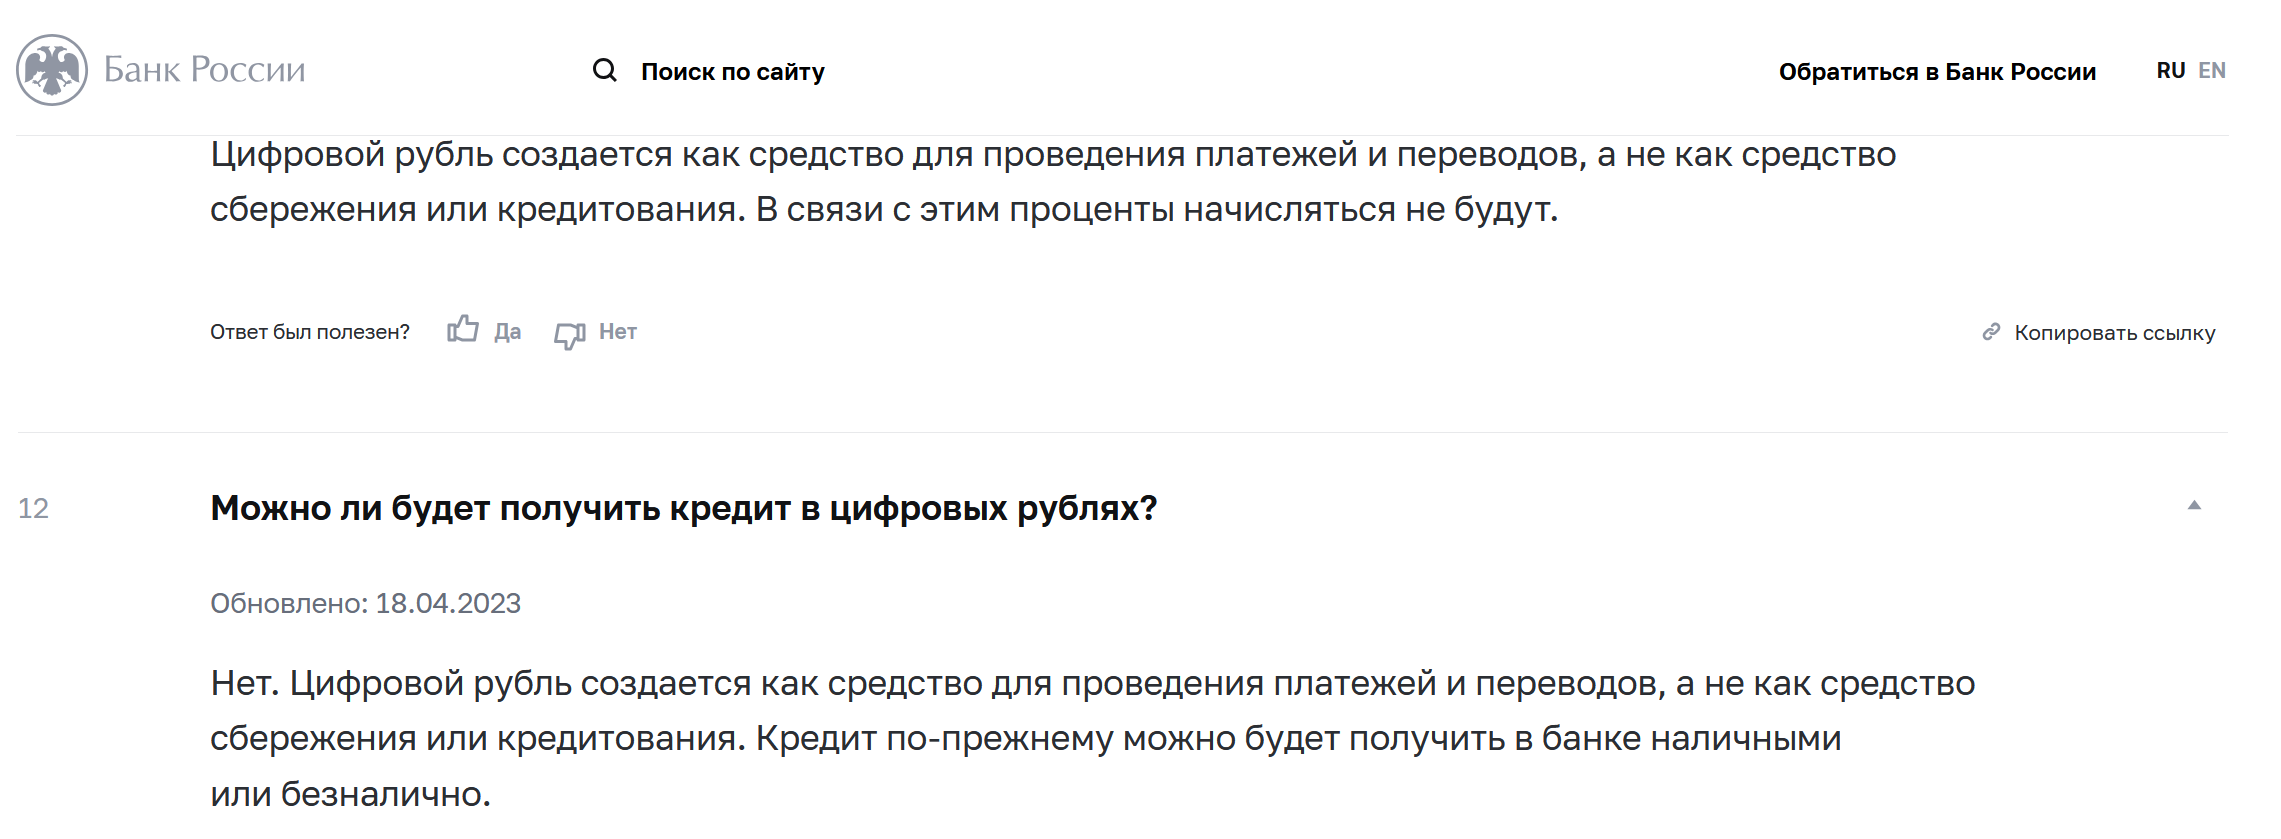Click the thumbs-down icon
The width and height of the screenshot is (2281, 839).
click(x=570, y=335)
